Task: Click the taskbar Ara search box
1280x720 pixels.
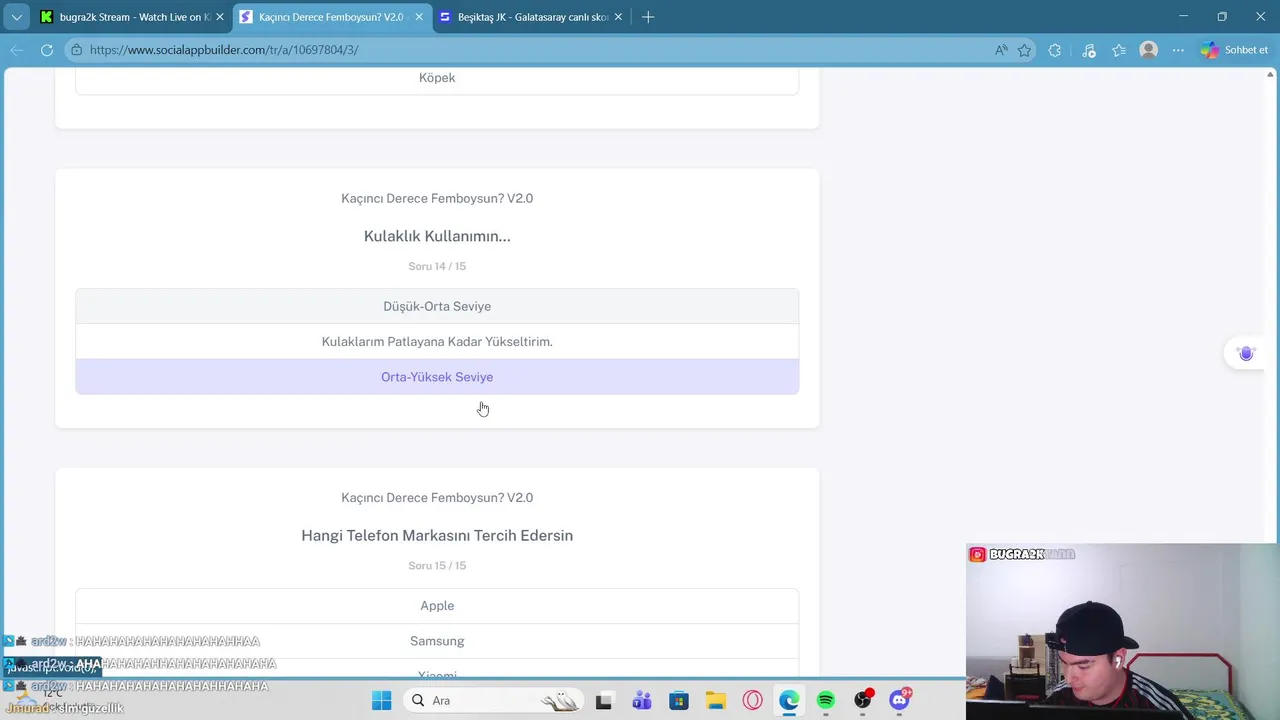Action: tap(494, 701)
